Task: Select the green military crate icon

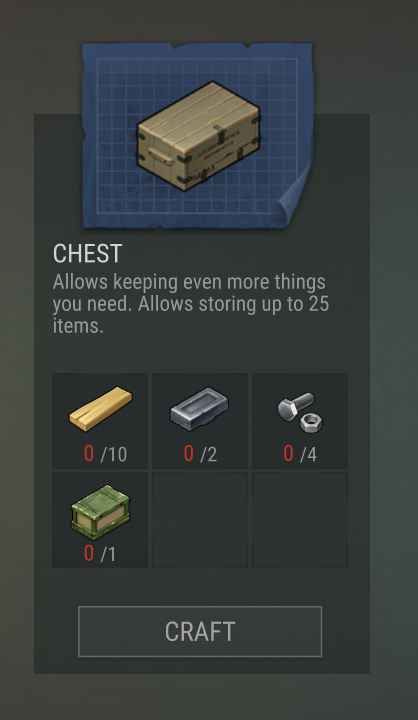Action: tap(101, 511)
